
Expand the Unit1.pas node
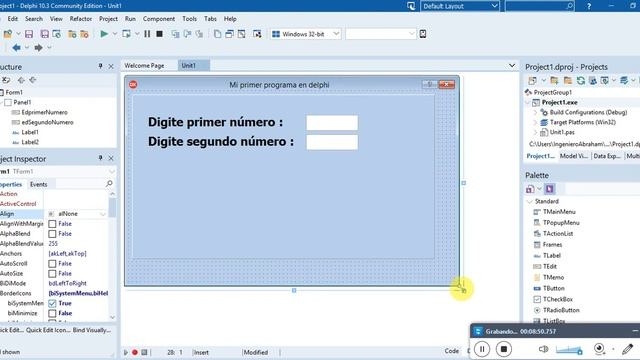click(535, 132)
